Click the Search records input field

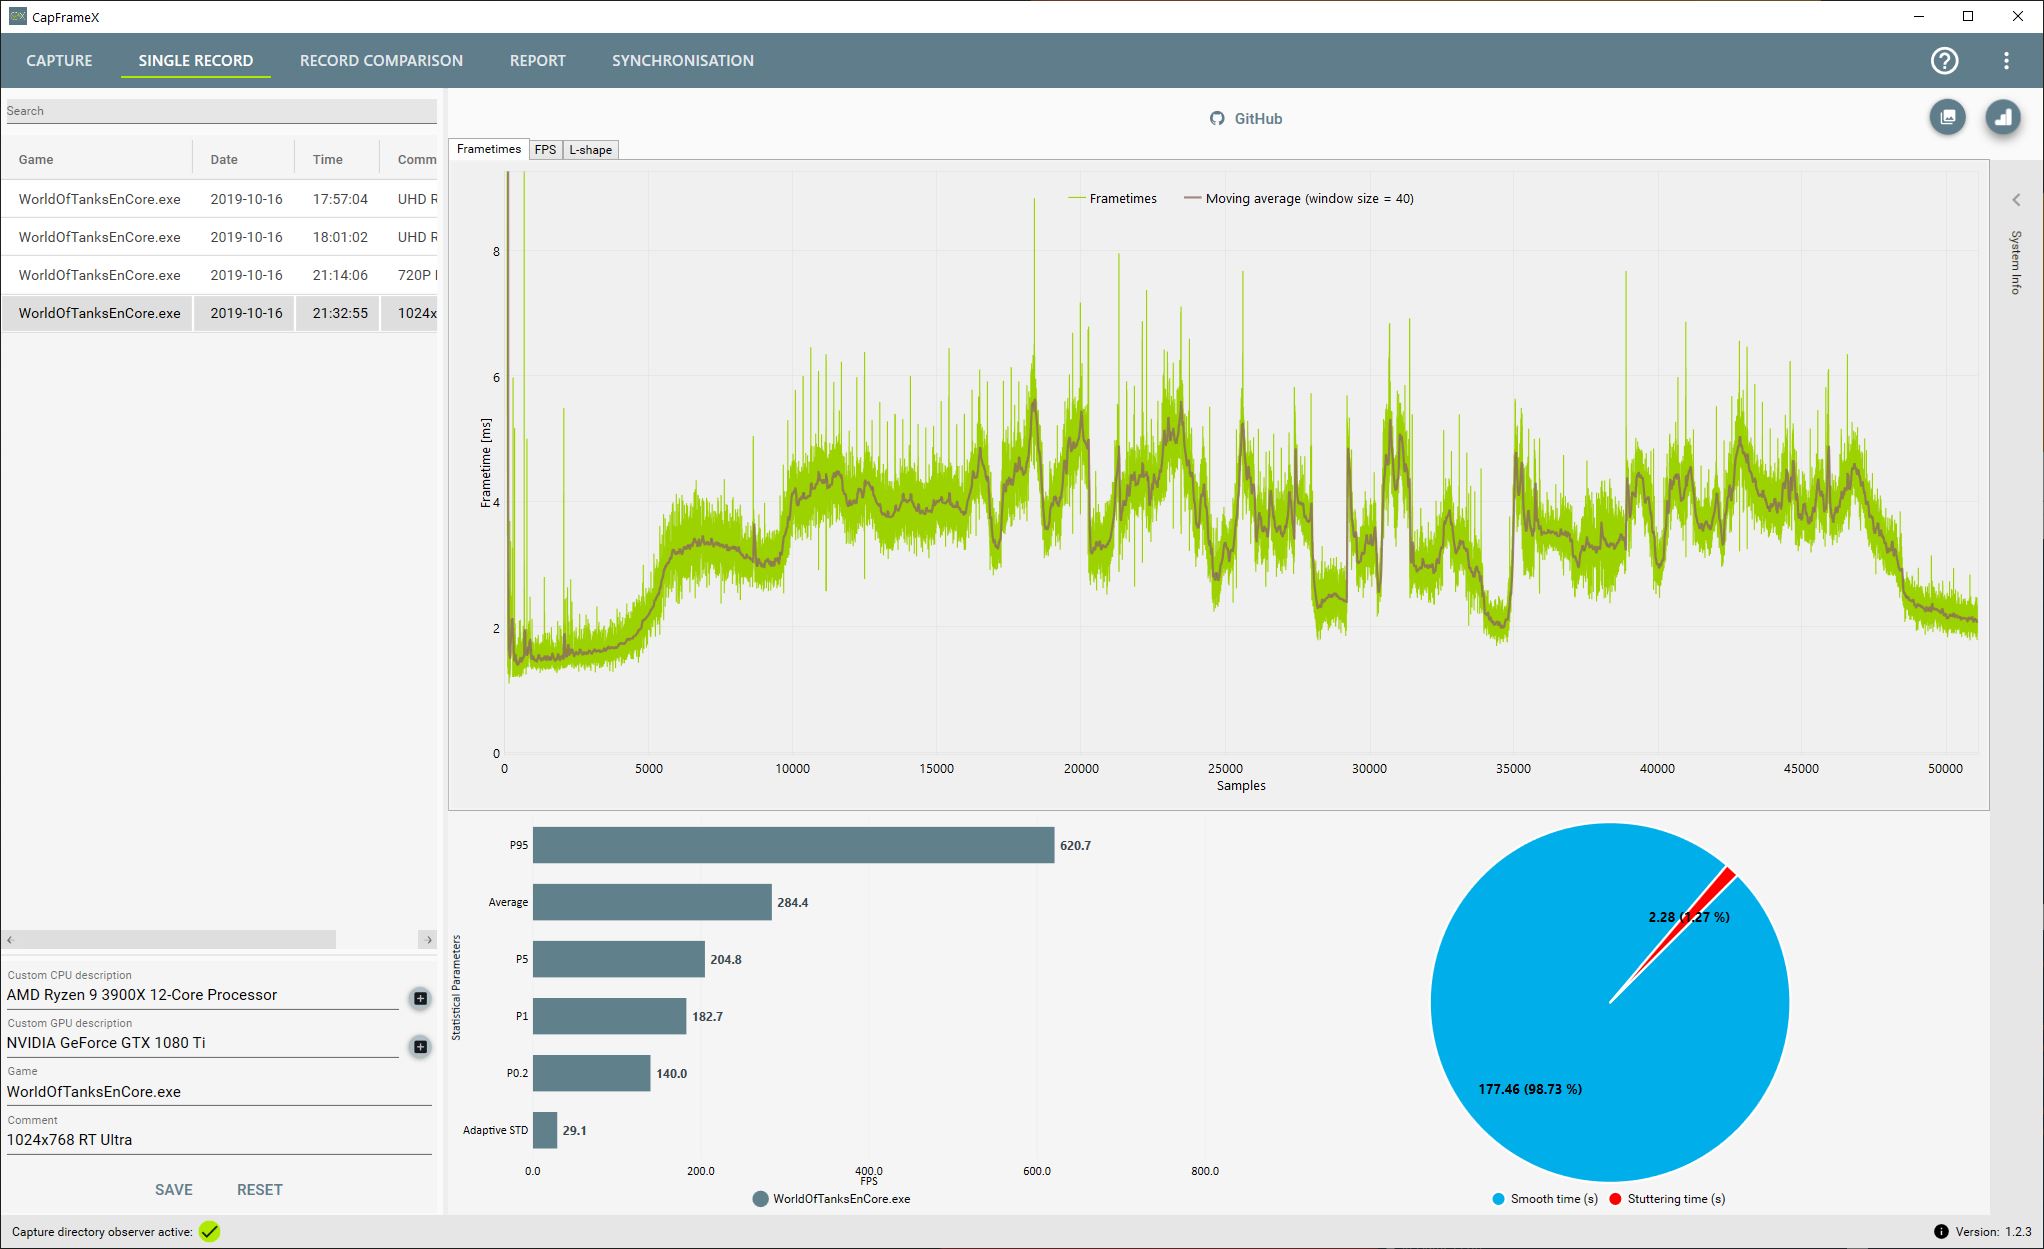coord(220,111)
